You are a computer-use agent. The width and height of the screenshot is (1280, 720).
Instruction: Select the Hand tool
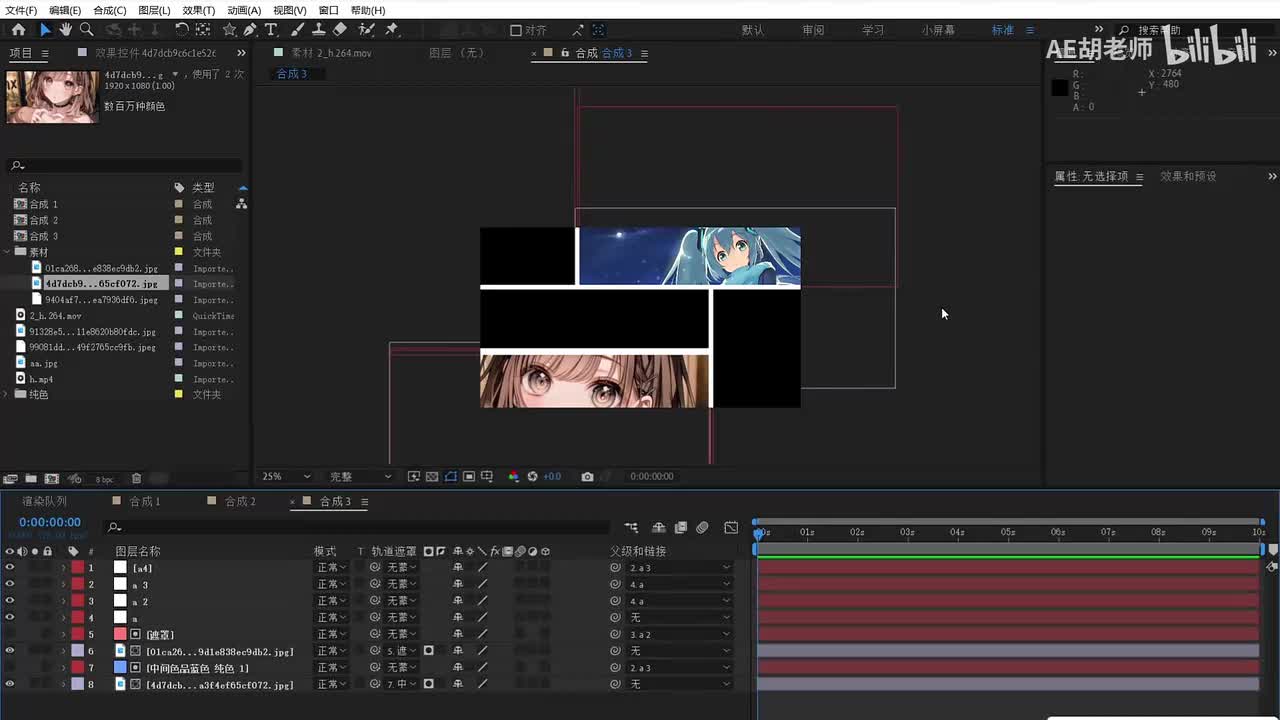(66, 30)
